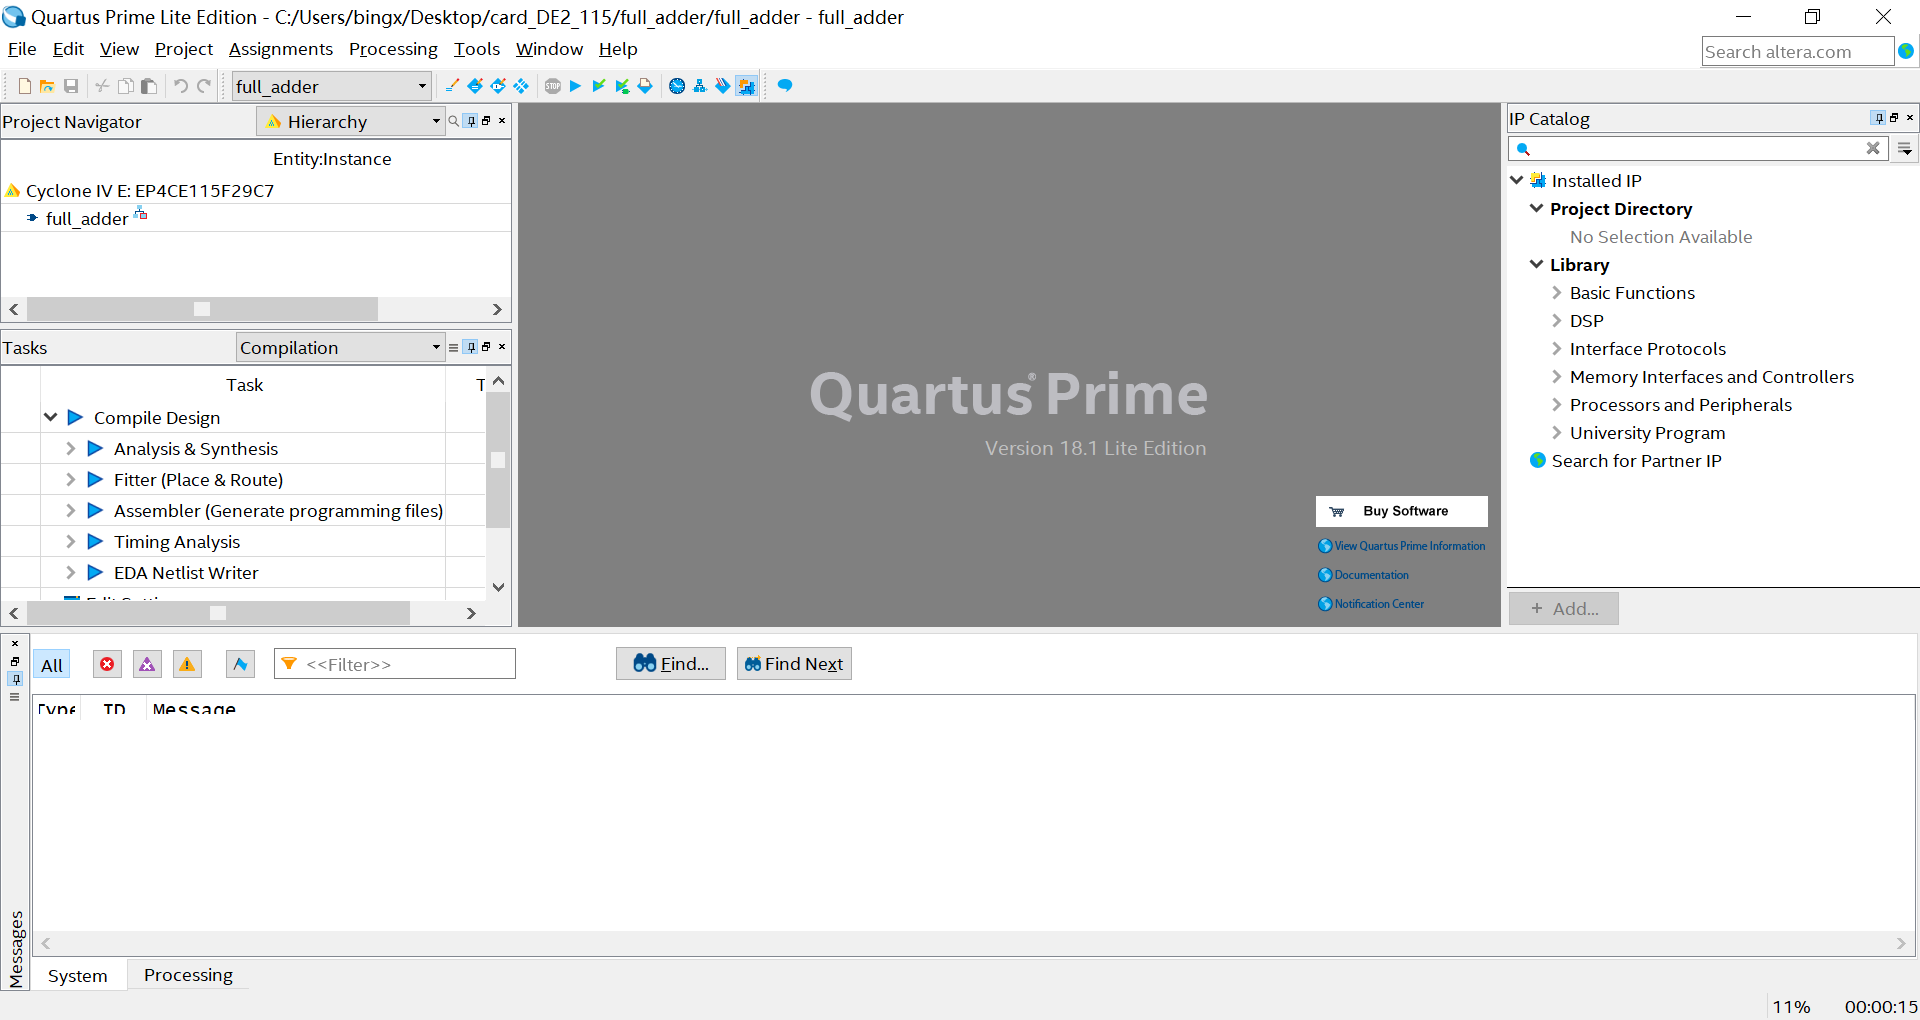Toggle pin on Tasks panel
This screenshot has width=1920, height=1020.
[x=471, y=347]
